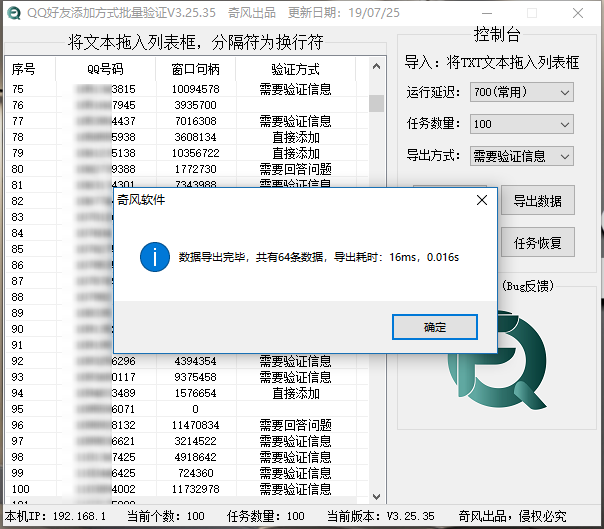Click 任务数量: 100 in status bar

click(x=266, y=516)
